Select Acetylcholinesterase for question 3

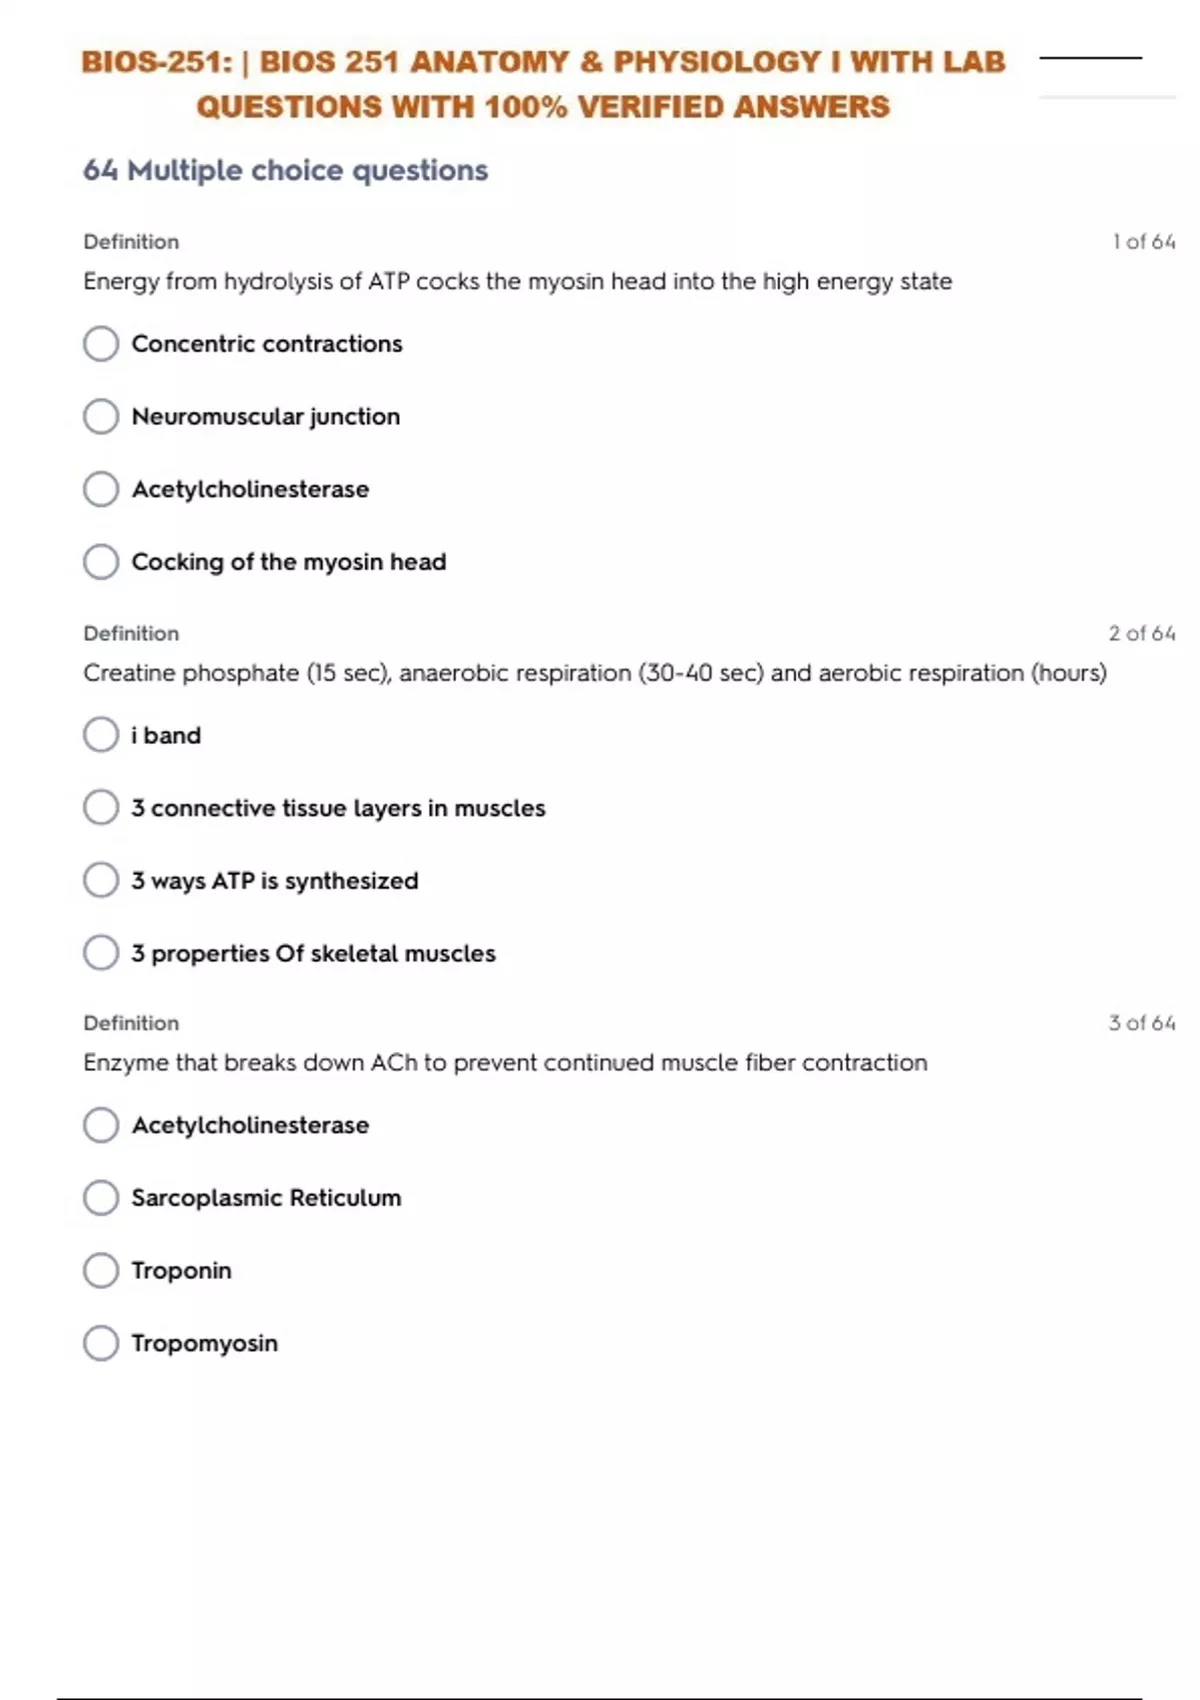101,1125
